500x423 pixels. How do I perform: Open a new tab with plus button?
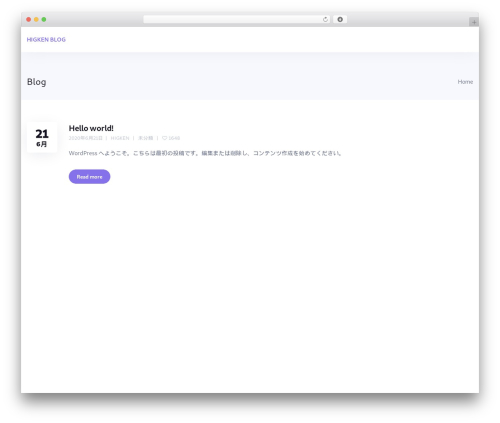(x=474, y=22)
